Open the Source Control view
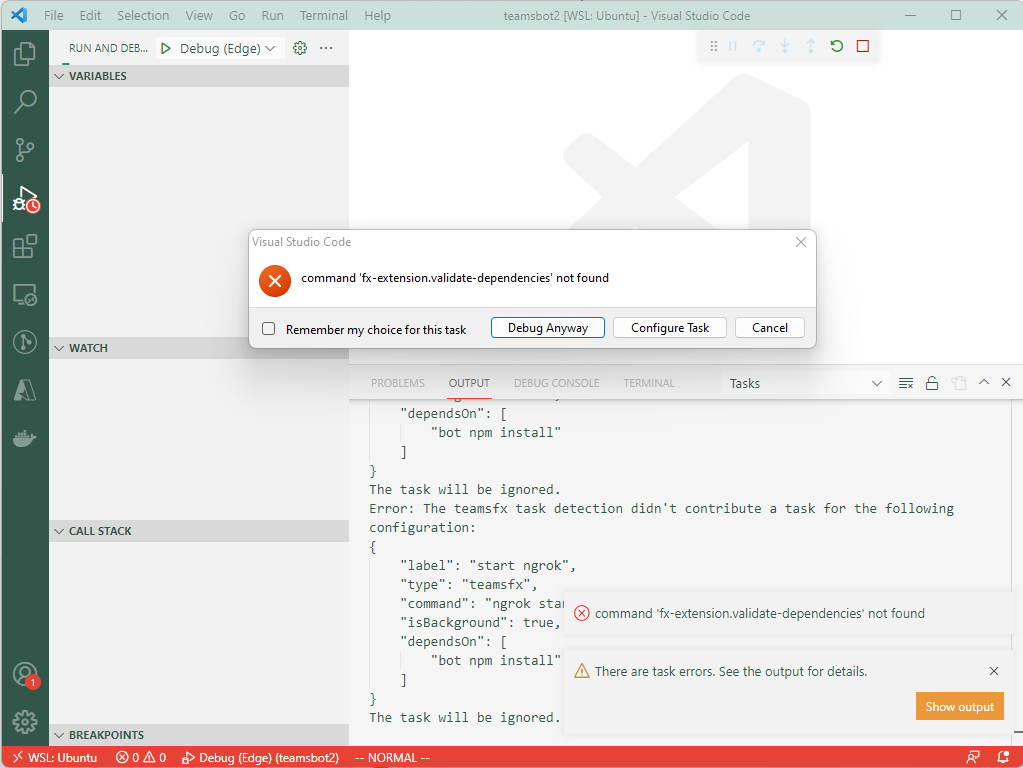1023x768 pixels. coord(24,150)
